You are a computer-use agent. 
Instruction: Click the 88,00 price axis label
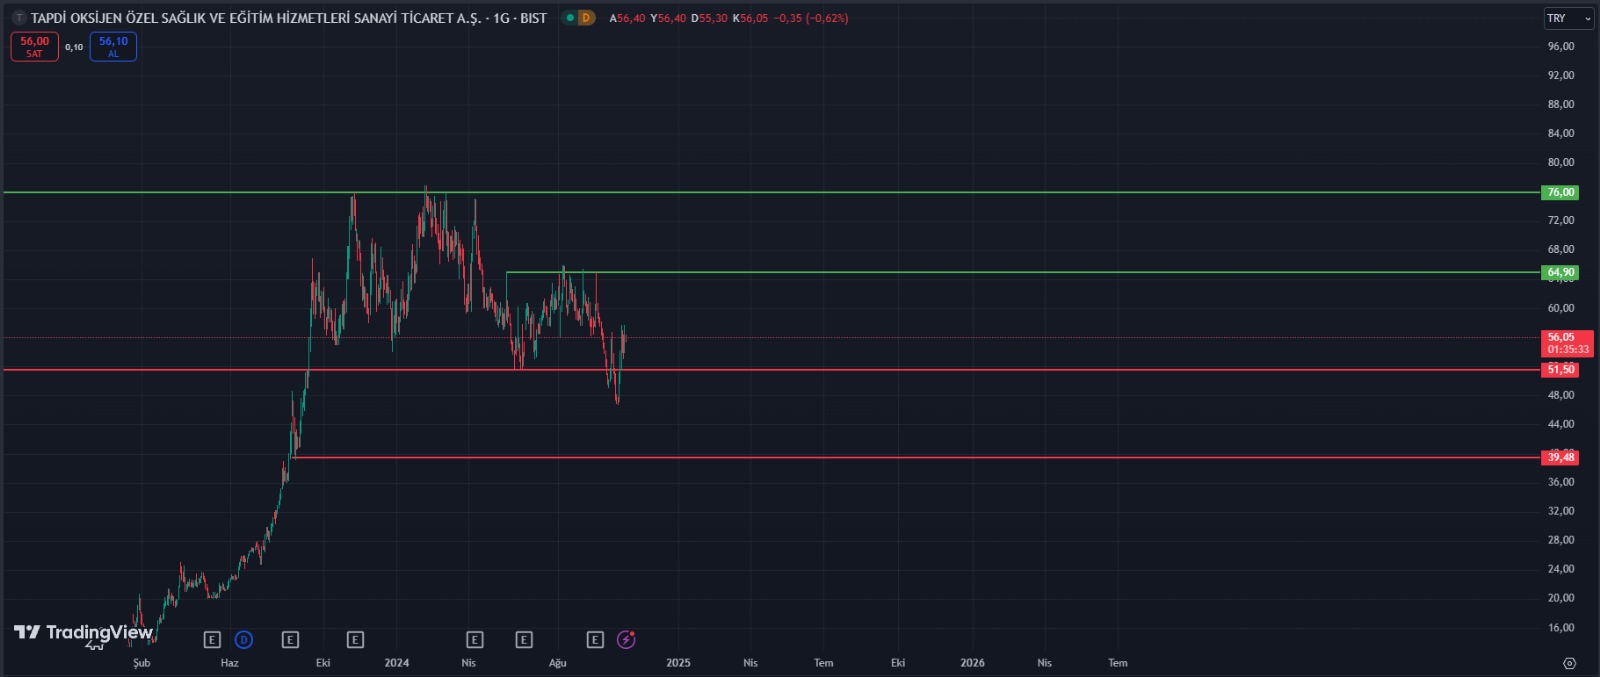coord(1560,104)
